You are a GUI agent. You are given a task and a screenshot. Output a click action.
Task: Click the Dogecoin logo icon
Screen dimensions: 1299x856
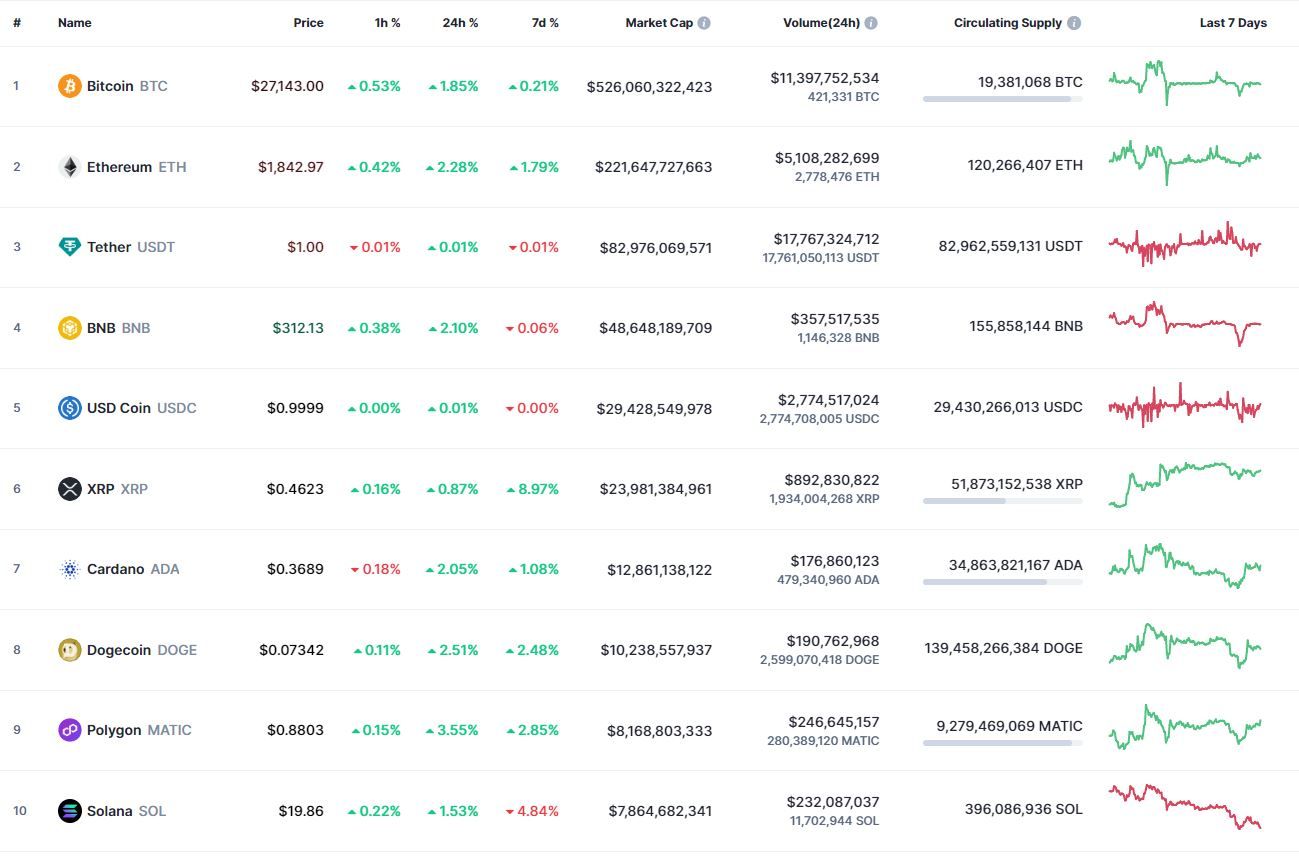point(69,650)
